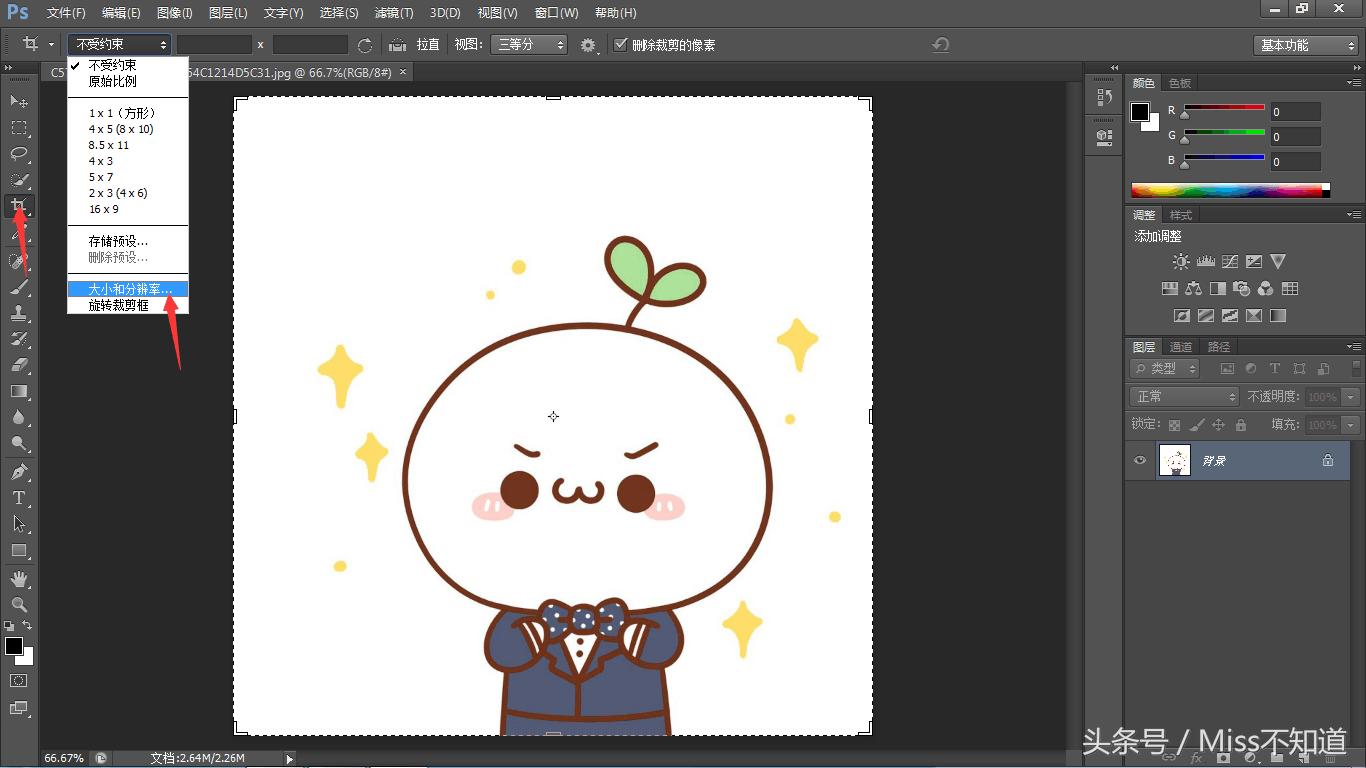Screen dimensions: 1366x768
Task: Select the Lasso tool
Action: pyautogui.click(x=18, y=154)
